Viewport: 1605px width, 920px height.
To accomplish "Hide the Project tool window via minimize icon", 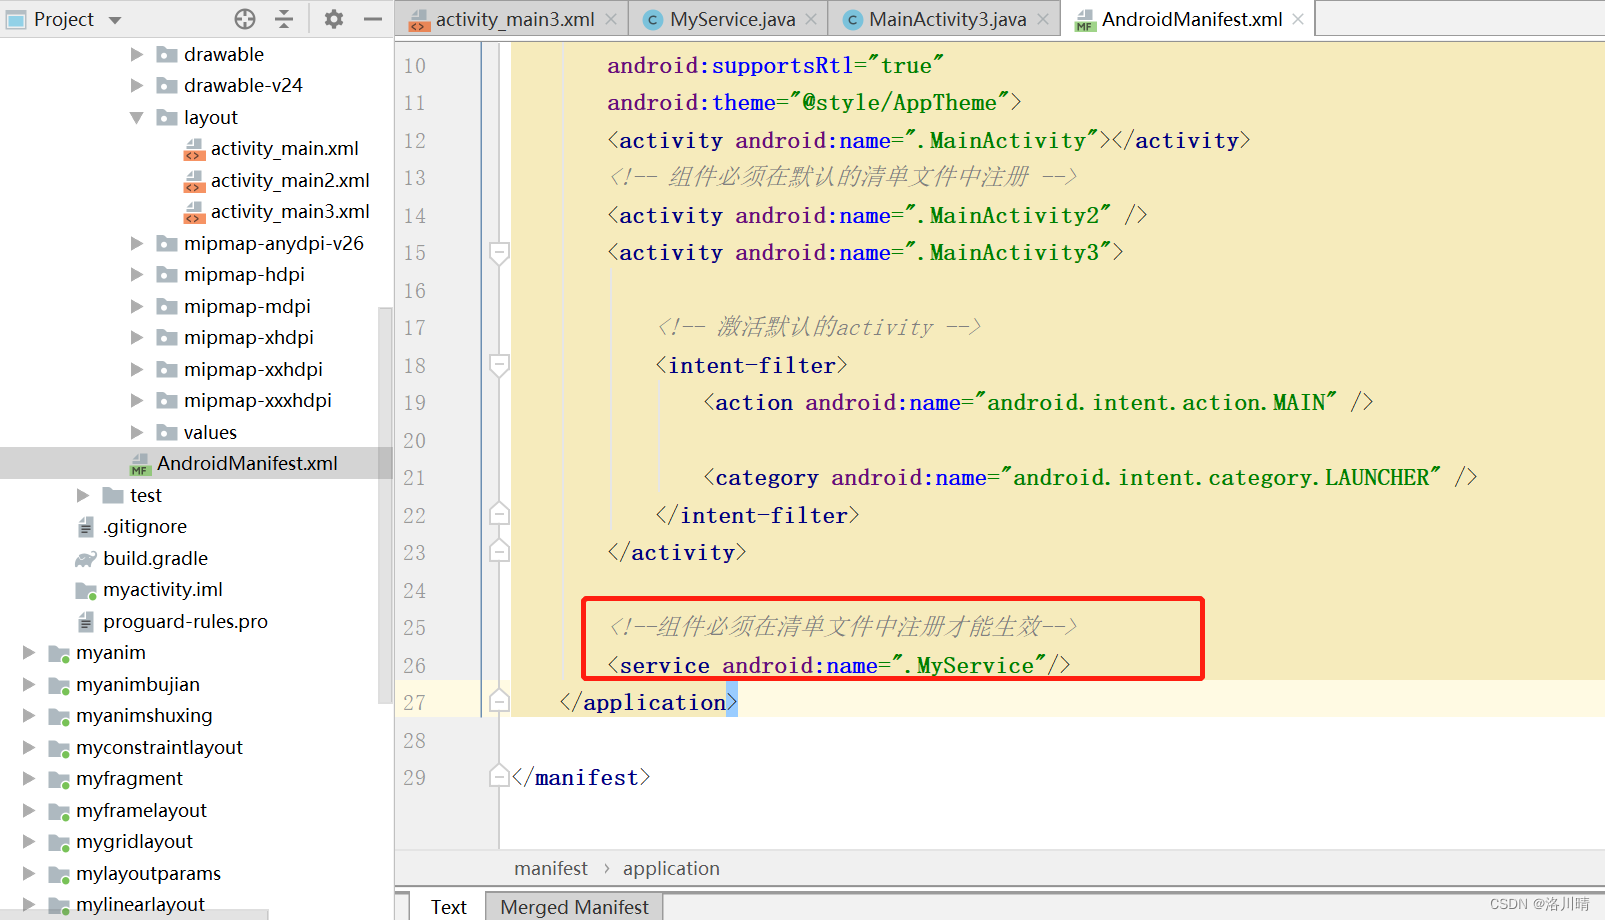I will coord(372,19).
